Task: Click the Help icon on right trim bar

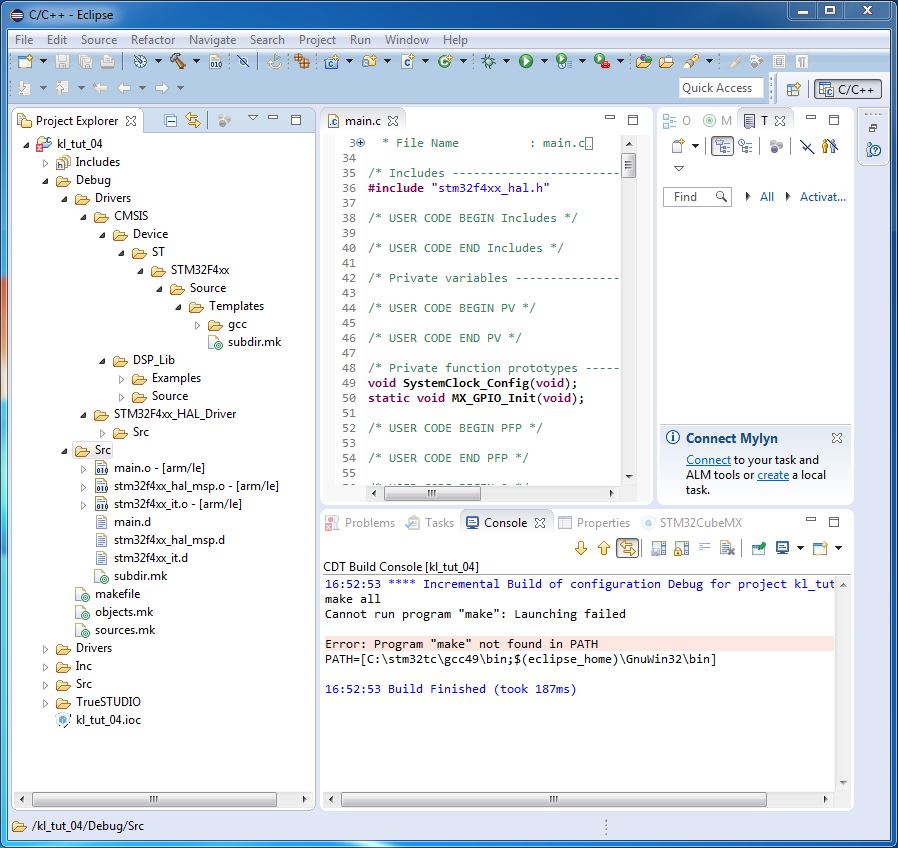Action: 873,150
